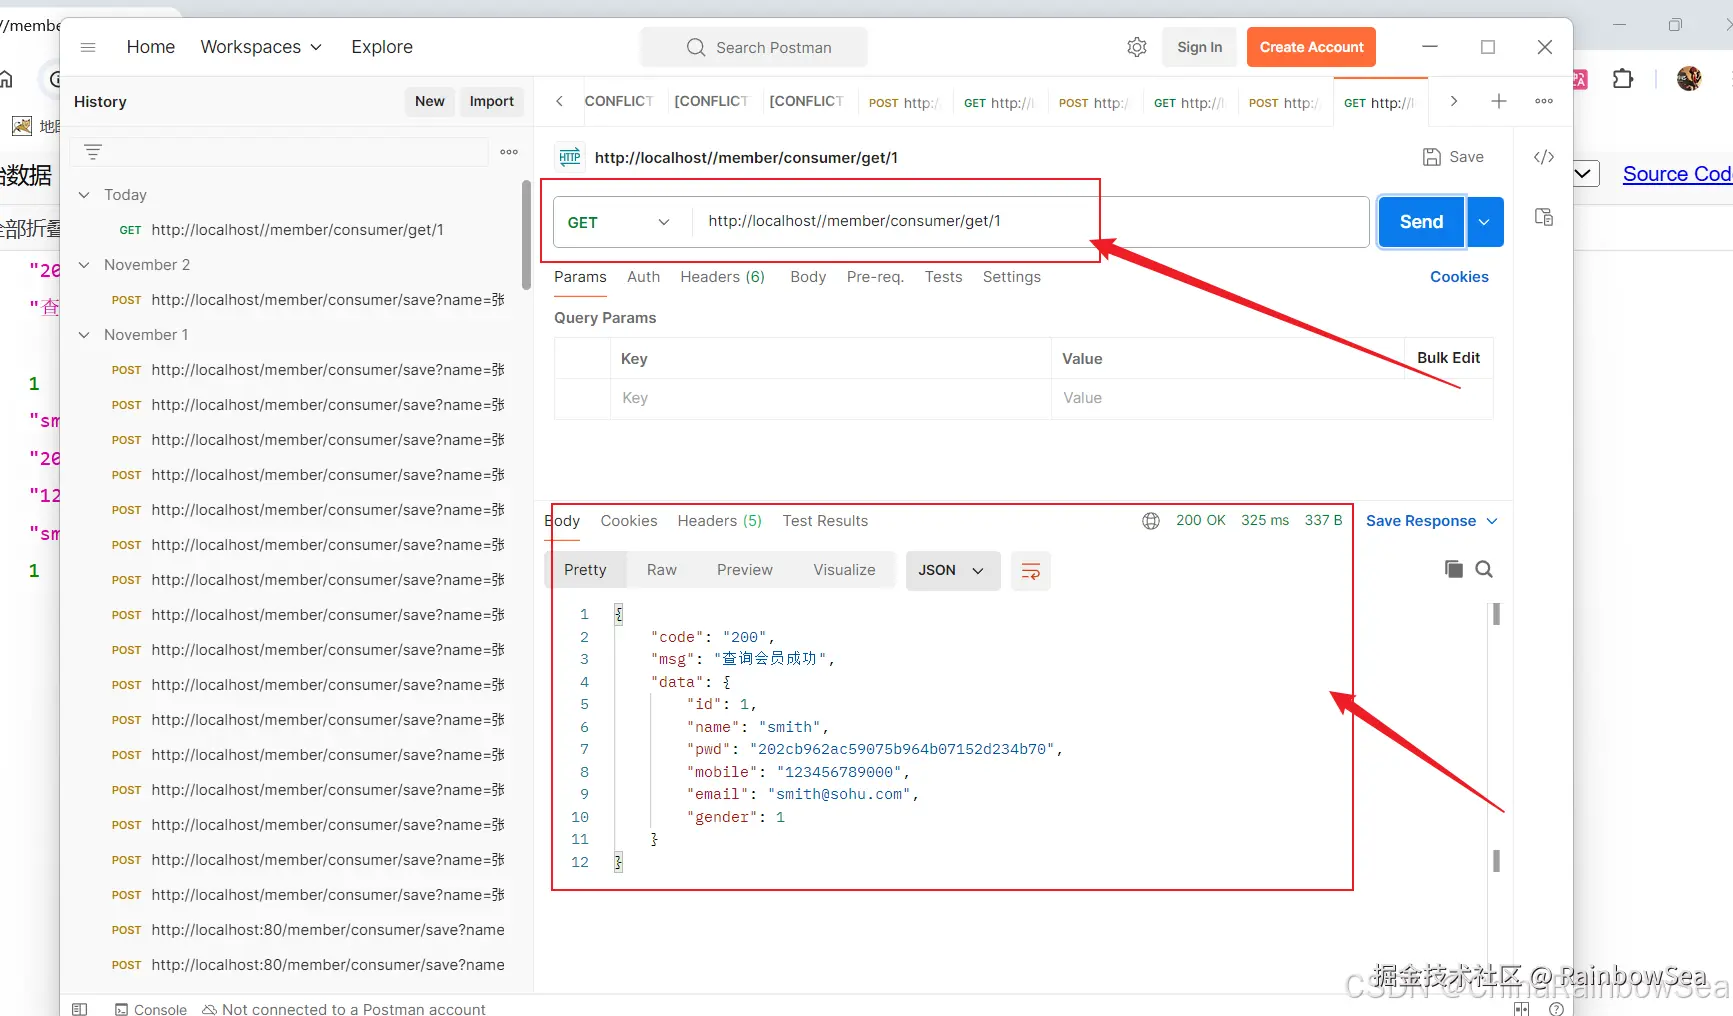Viewport: 1733px width, 1016px height.
Task: Open the Save Response dropdown
Action: tap(1432, 521)
